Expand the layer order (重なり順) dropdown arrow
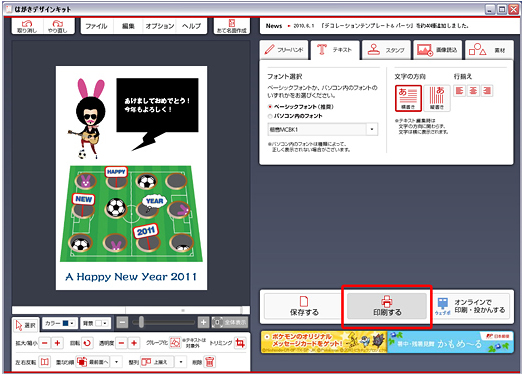The width and height of the screenshot is (522, 374). [116, 362]
